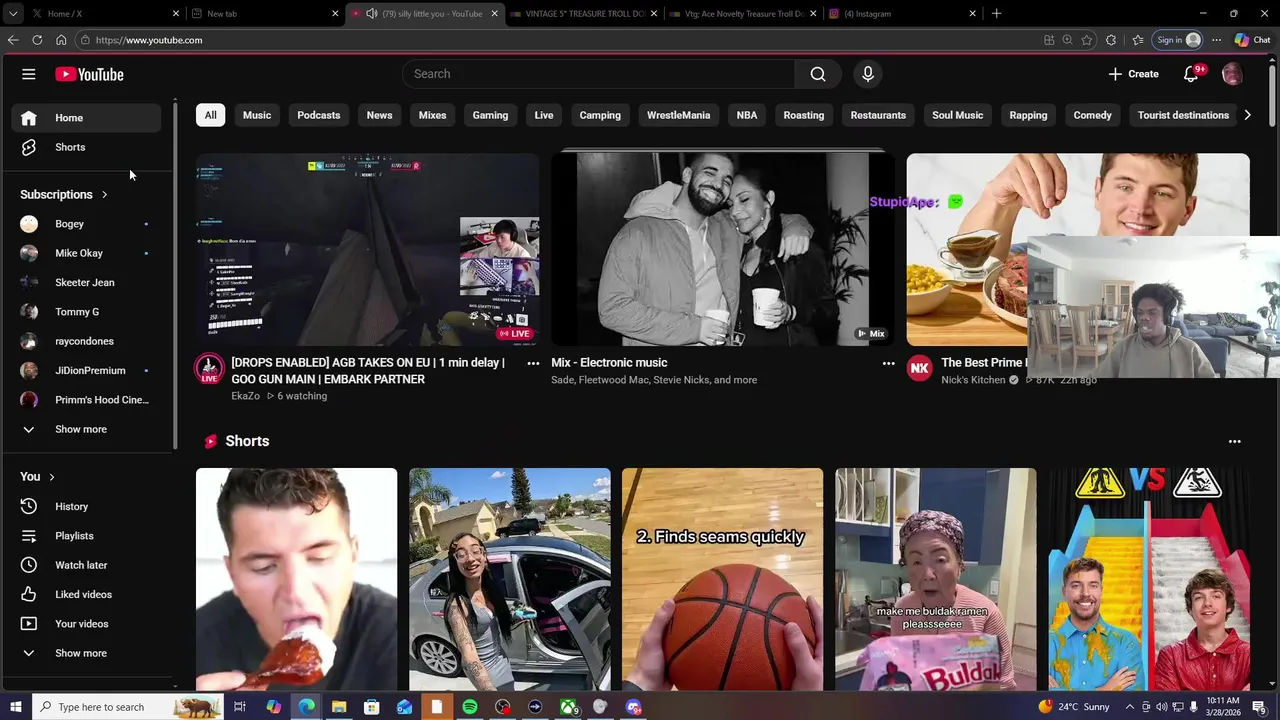Open the buldak ramen Short
Screen dimensions: 1280x720
(x=936, y=579)
